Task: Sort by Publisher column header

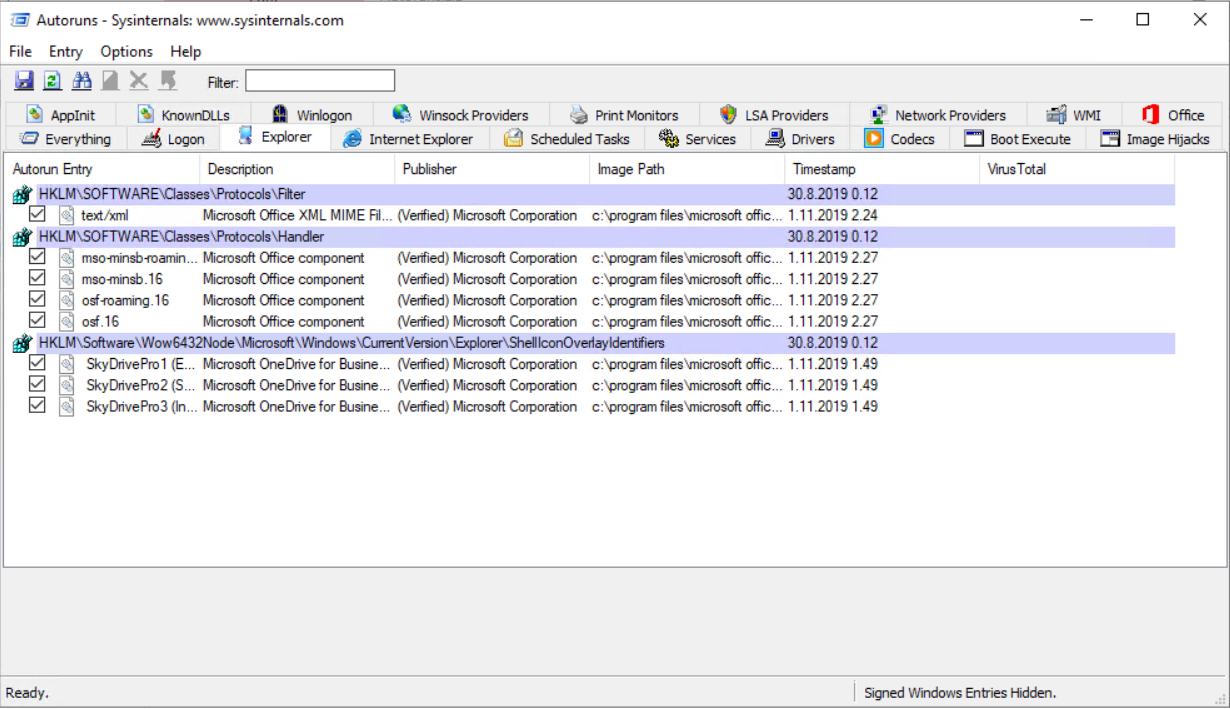Action: pyautogui.click(x=492, y=169)
